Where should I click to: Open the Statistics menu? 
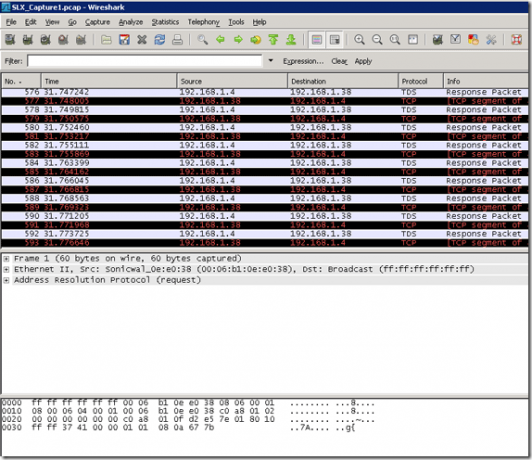tap(165, 22)
